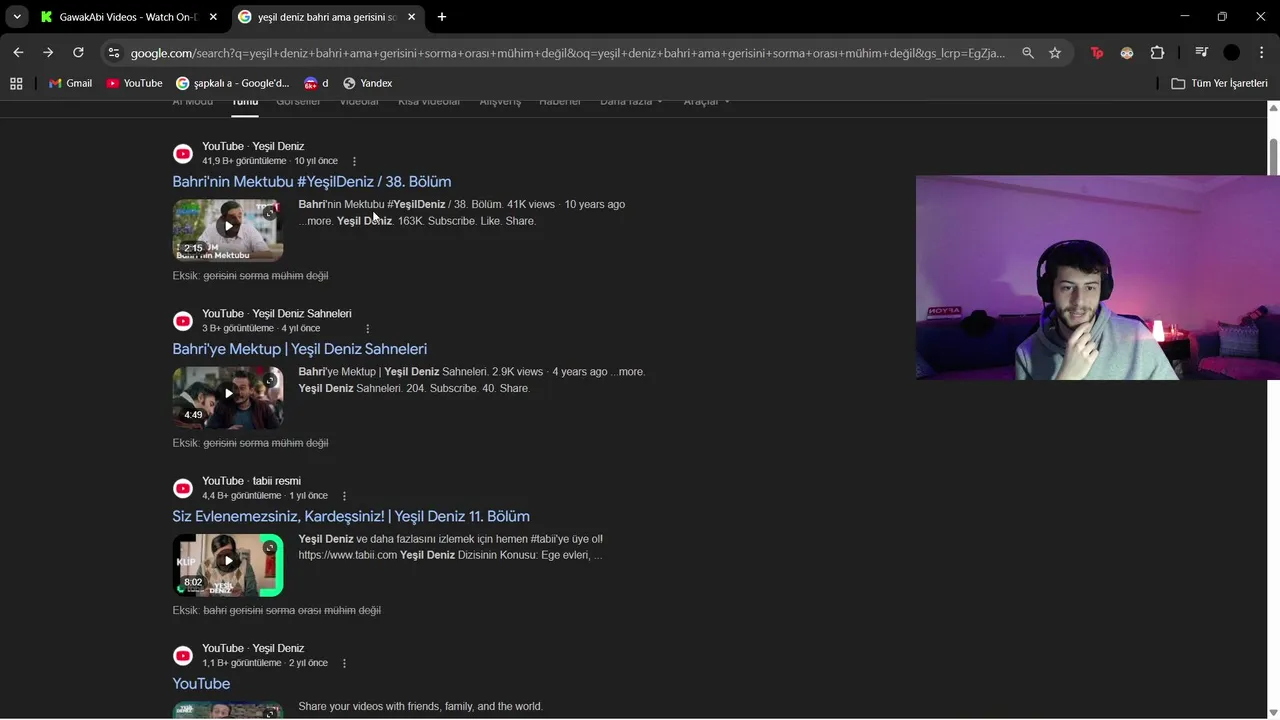Close the GawakAbi Videos tab
The image size is (1280, 720).
click(213, 17)
